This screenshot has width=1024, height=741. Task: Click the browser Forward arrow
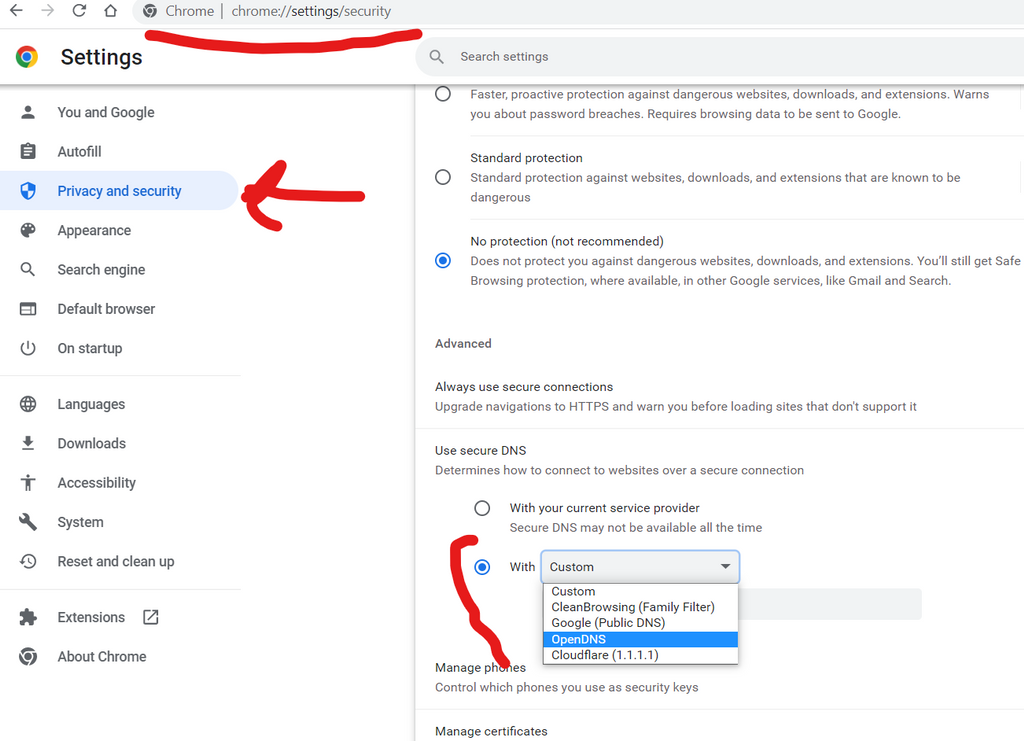[x=48, y=10]
